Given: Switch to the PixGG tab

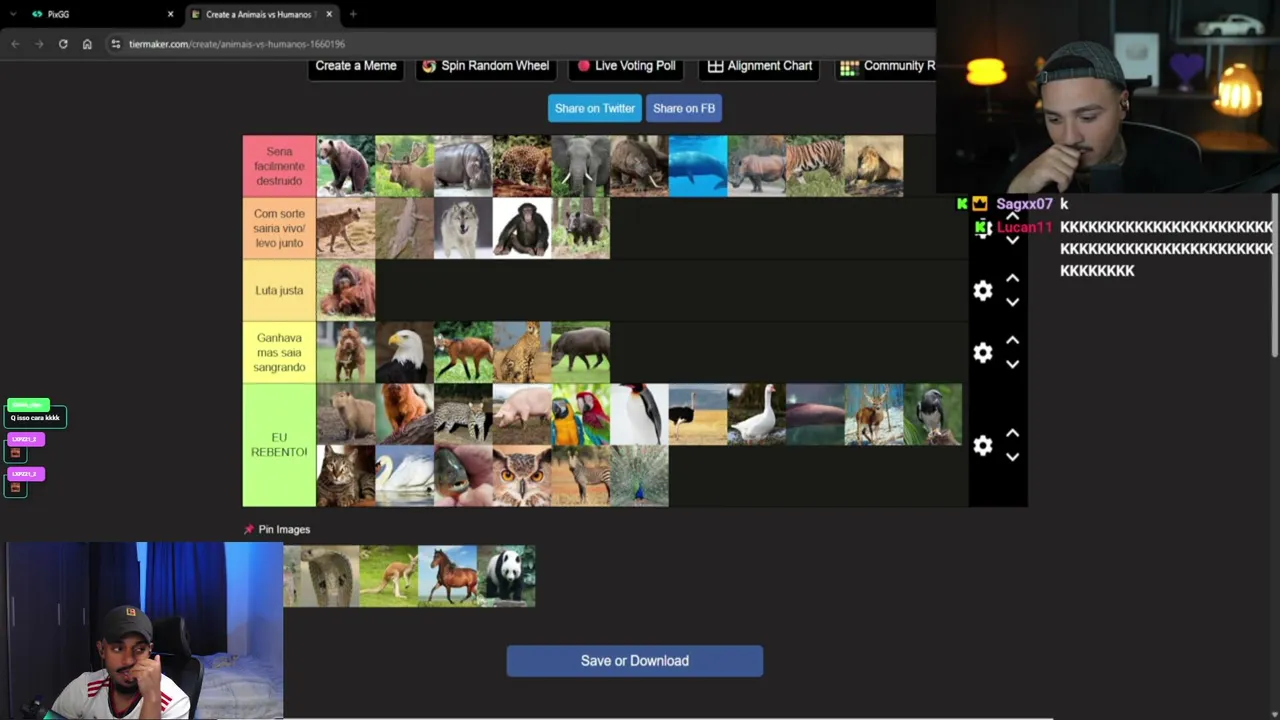Looking at the screenshot, I should click(x=102, y=14).
